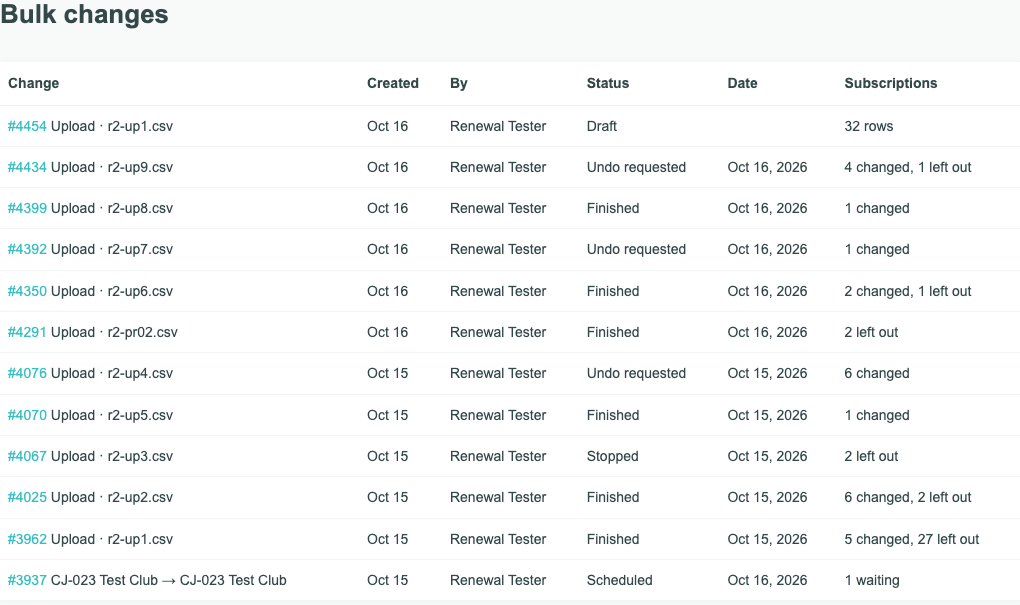
Task: Click the Change column header
Action: (33, 83)
